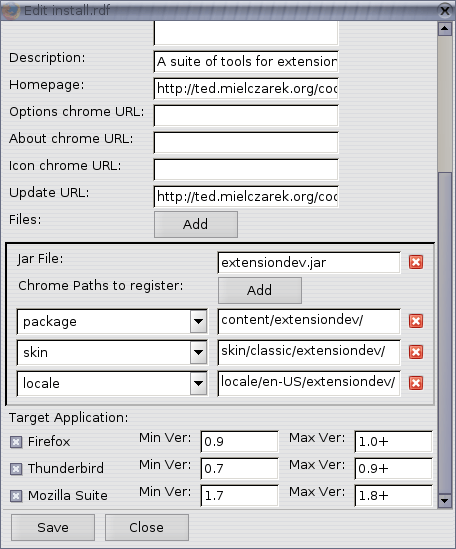Edit Mozilla Suite Max Ver field
Image resolution: width=456 pixels, height=549 pixels.
tap(393, 495)
